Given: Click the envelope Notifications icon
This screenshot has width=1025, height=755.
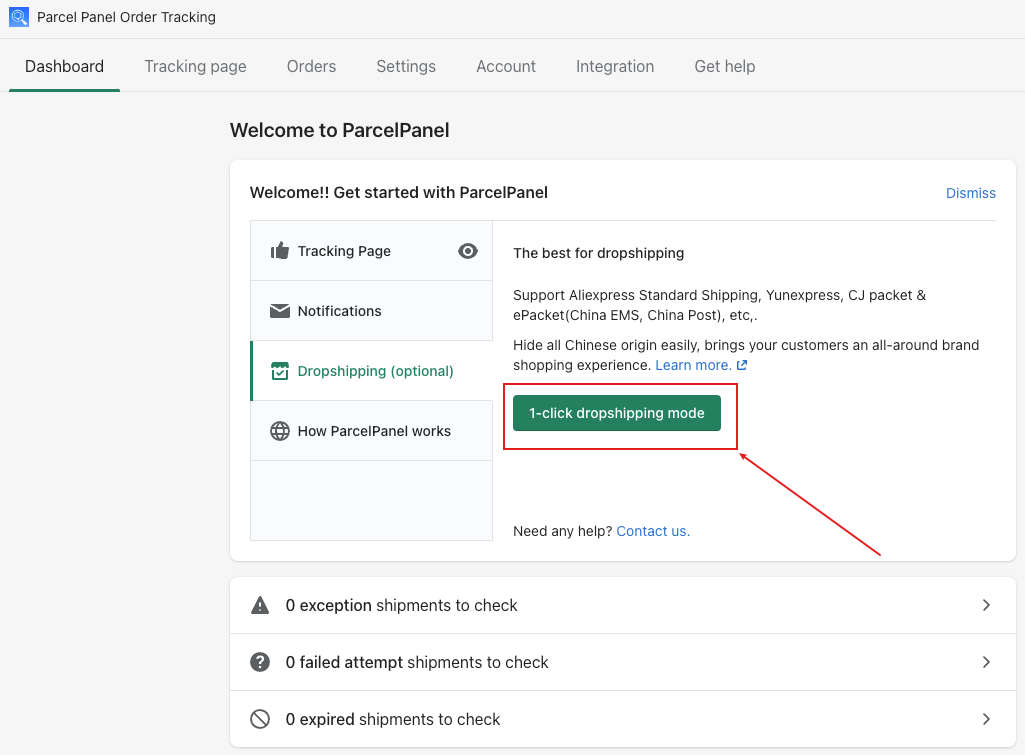Looking at the screenshot, I should 280,311.
